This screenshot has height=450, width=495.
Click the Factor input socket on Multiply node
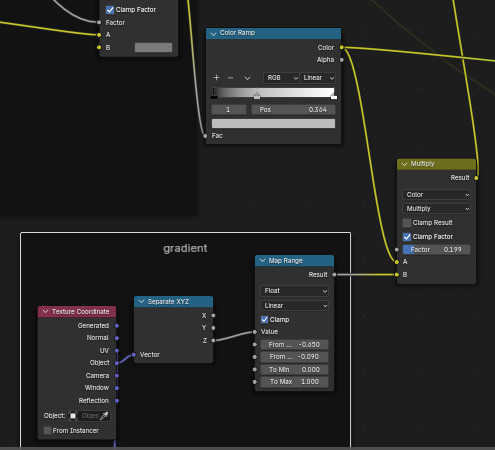(397, 250)
